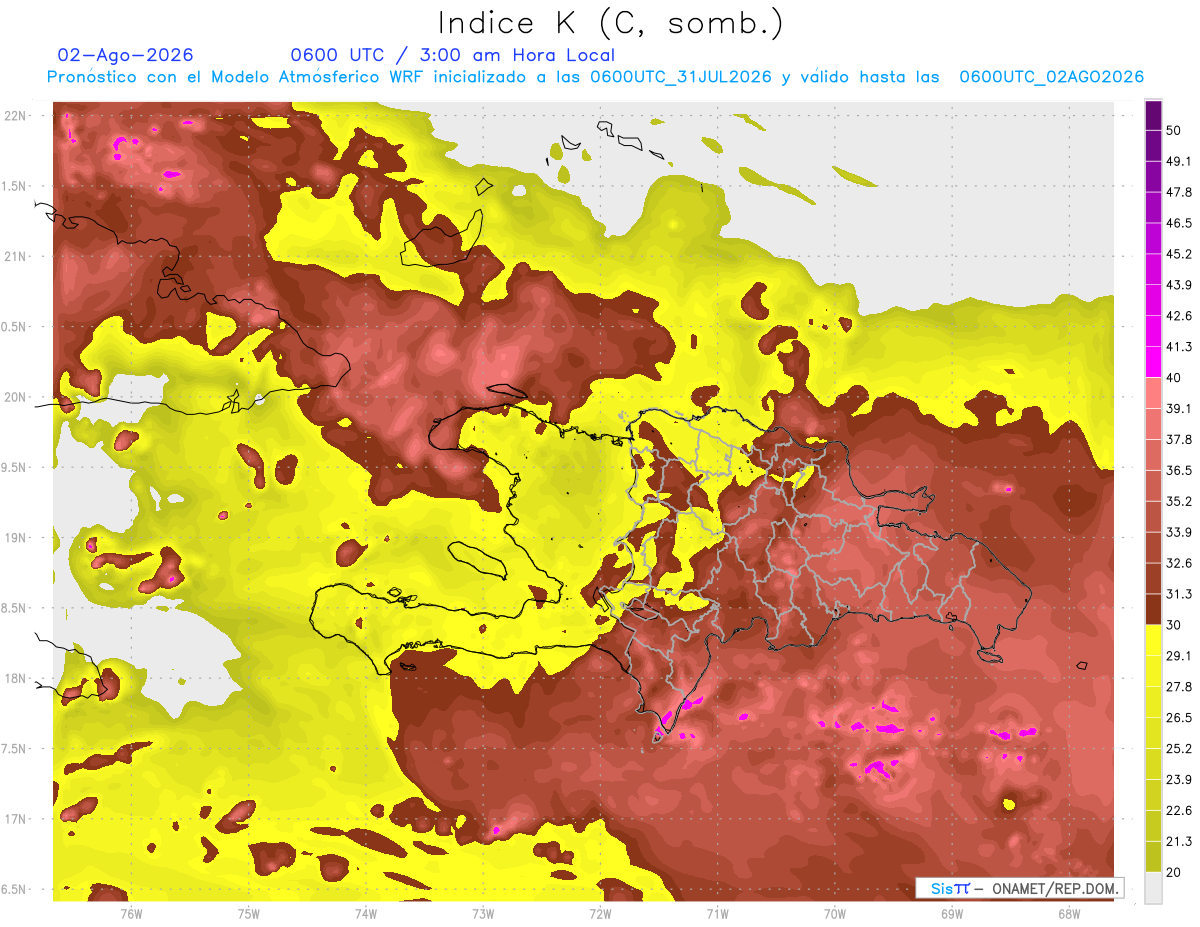Image resolution: width=1200 pixels, height=927 pixels.
Task: Click the color scale value "30"
Action: (1175, 624)
